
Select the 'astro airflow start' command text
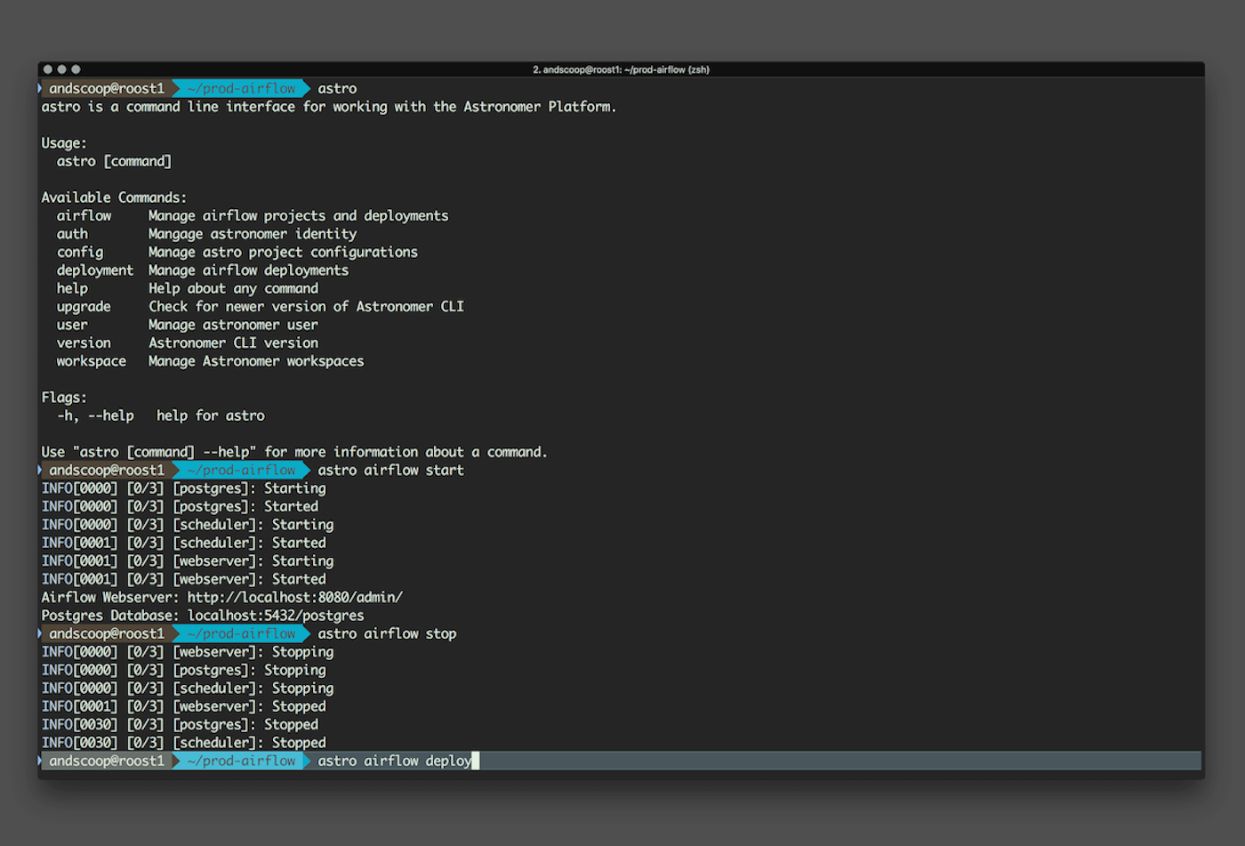(x=390, y=470)
